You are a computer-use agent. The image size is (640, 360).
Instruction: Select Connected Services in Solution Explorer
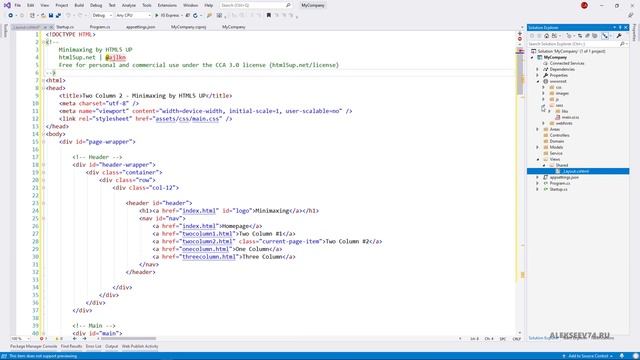pyautogui.click(x=567, y=63)
